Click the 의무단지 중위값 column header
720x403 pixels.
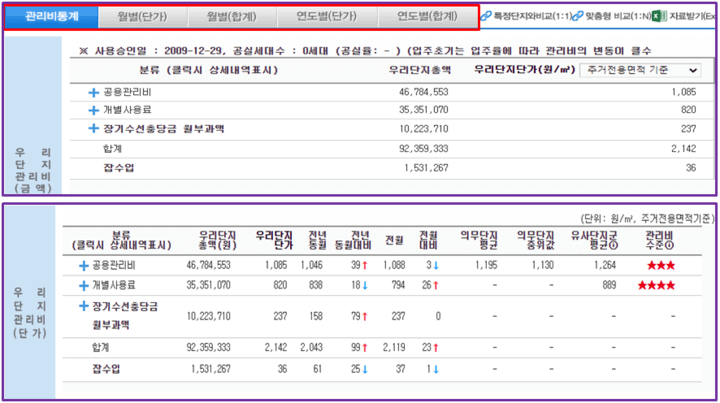[535, 241]
